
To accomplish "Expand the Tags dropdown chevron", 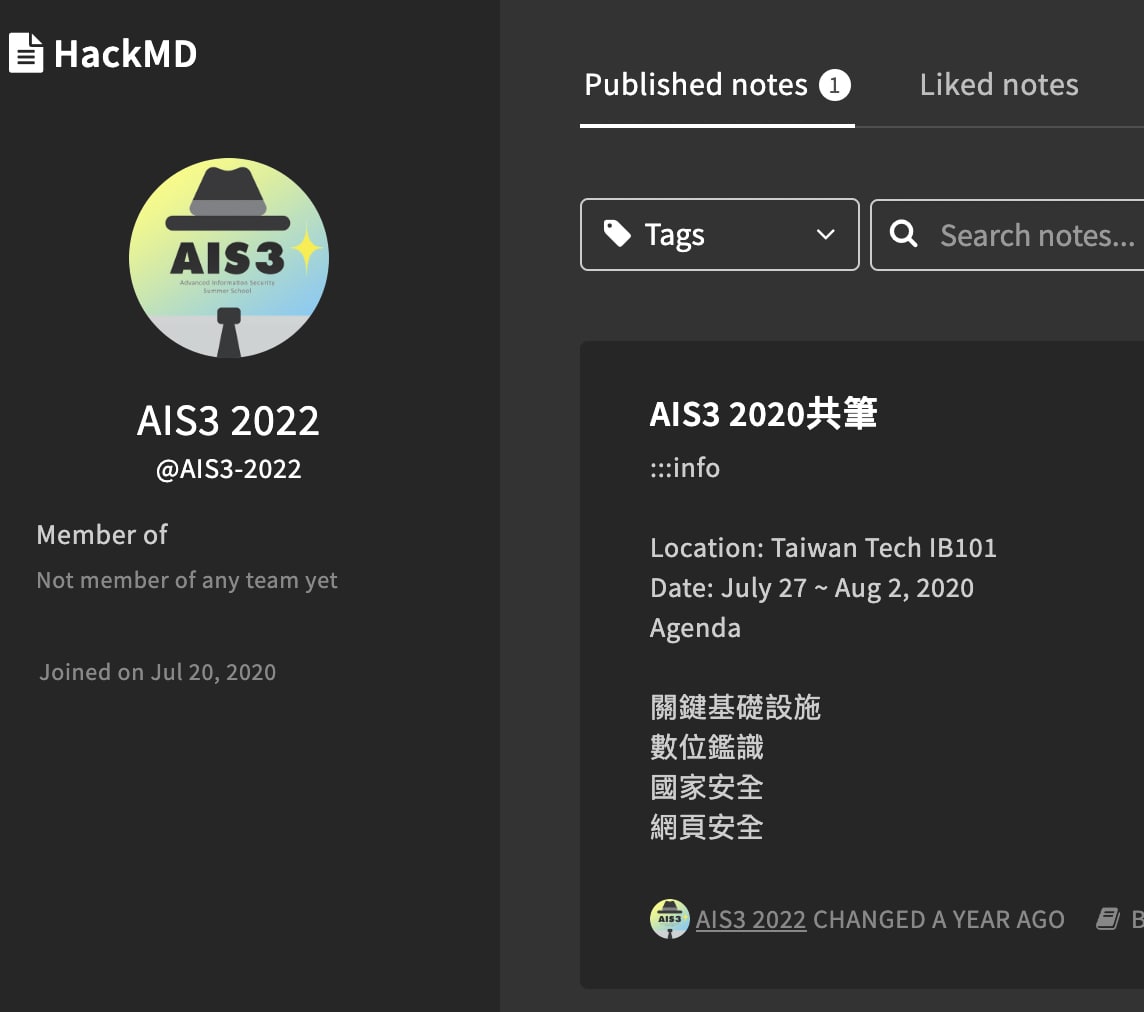I will [x=825, y=235].
